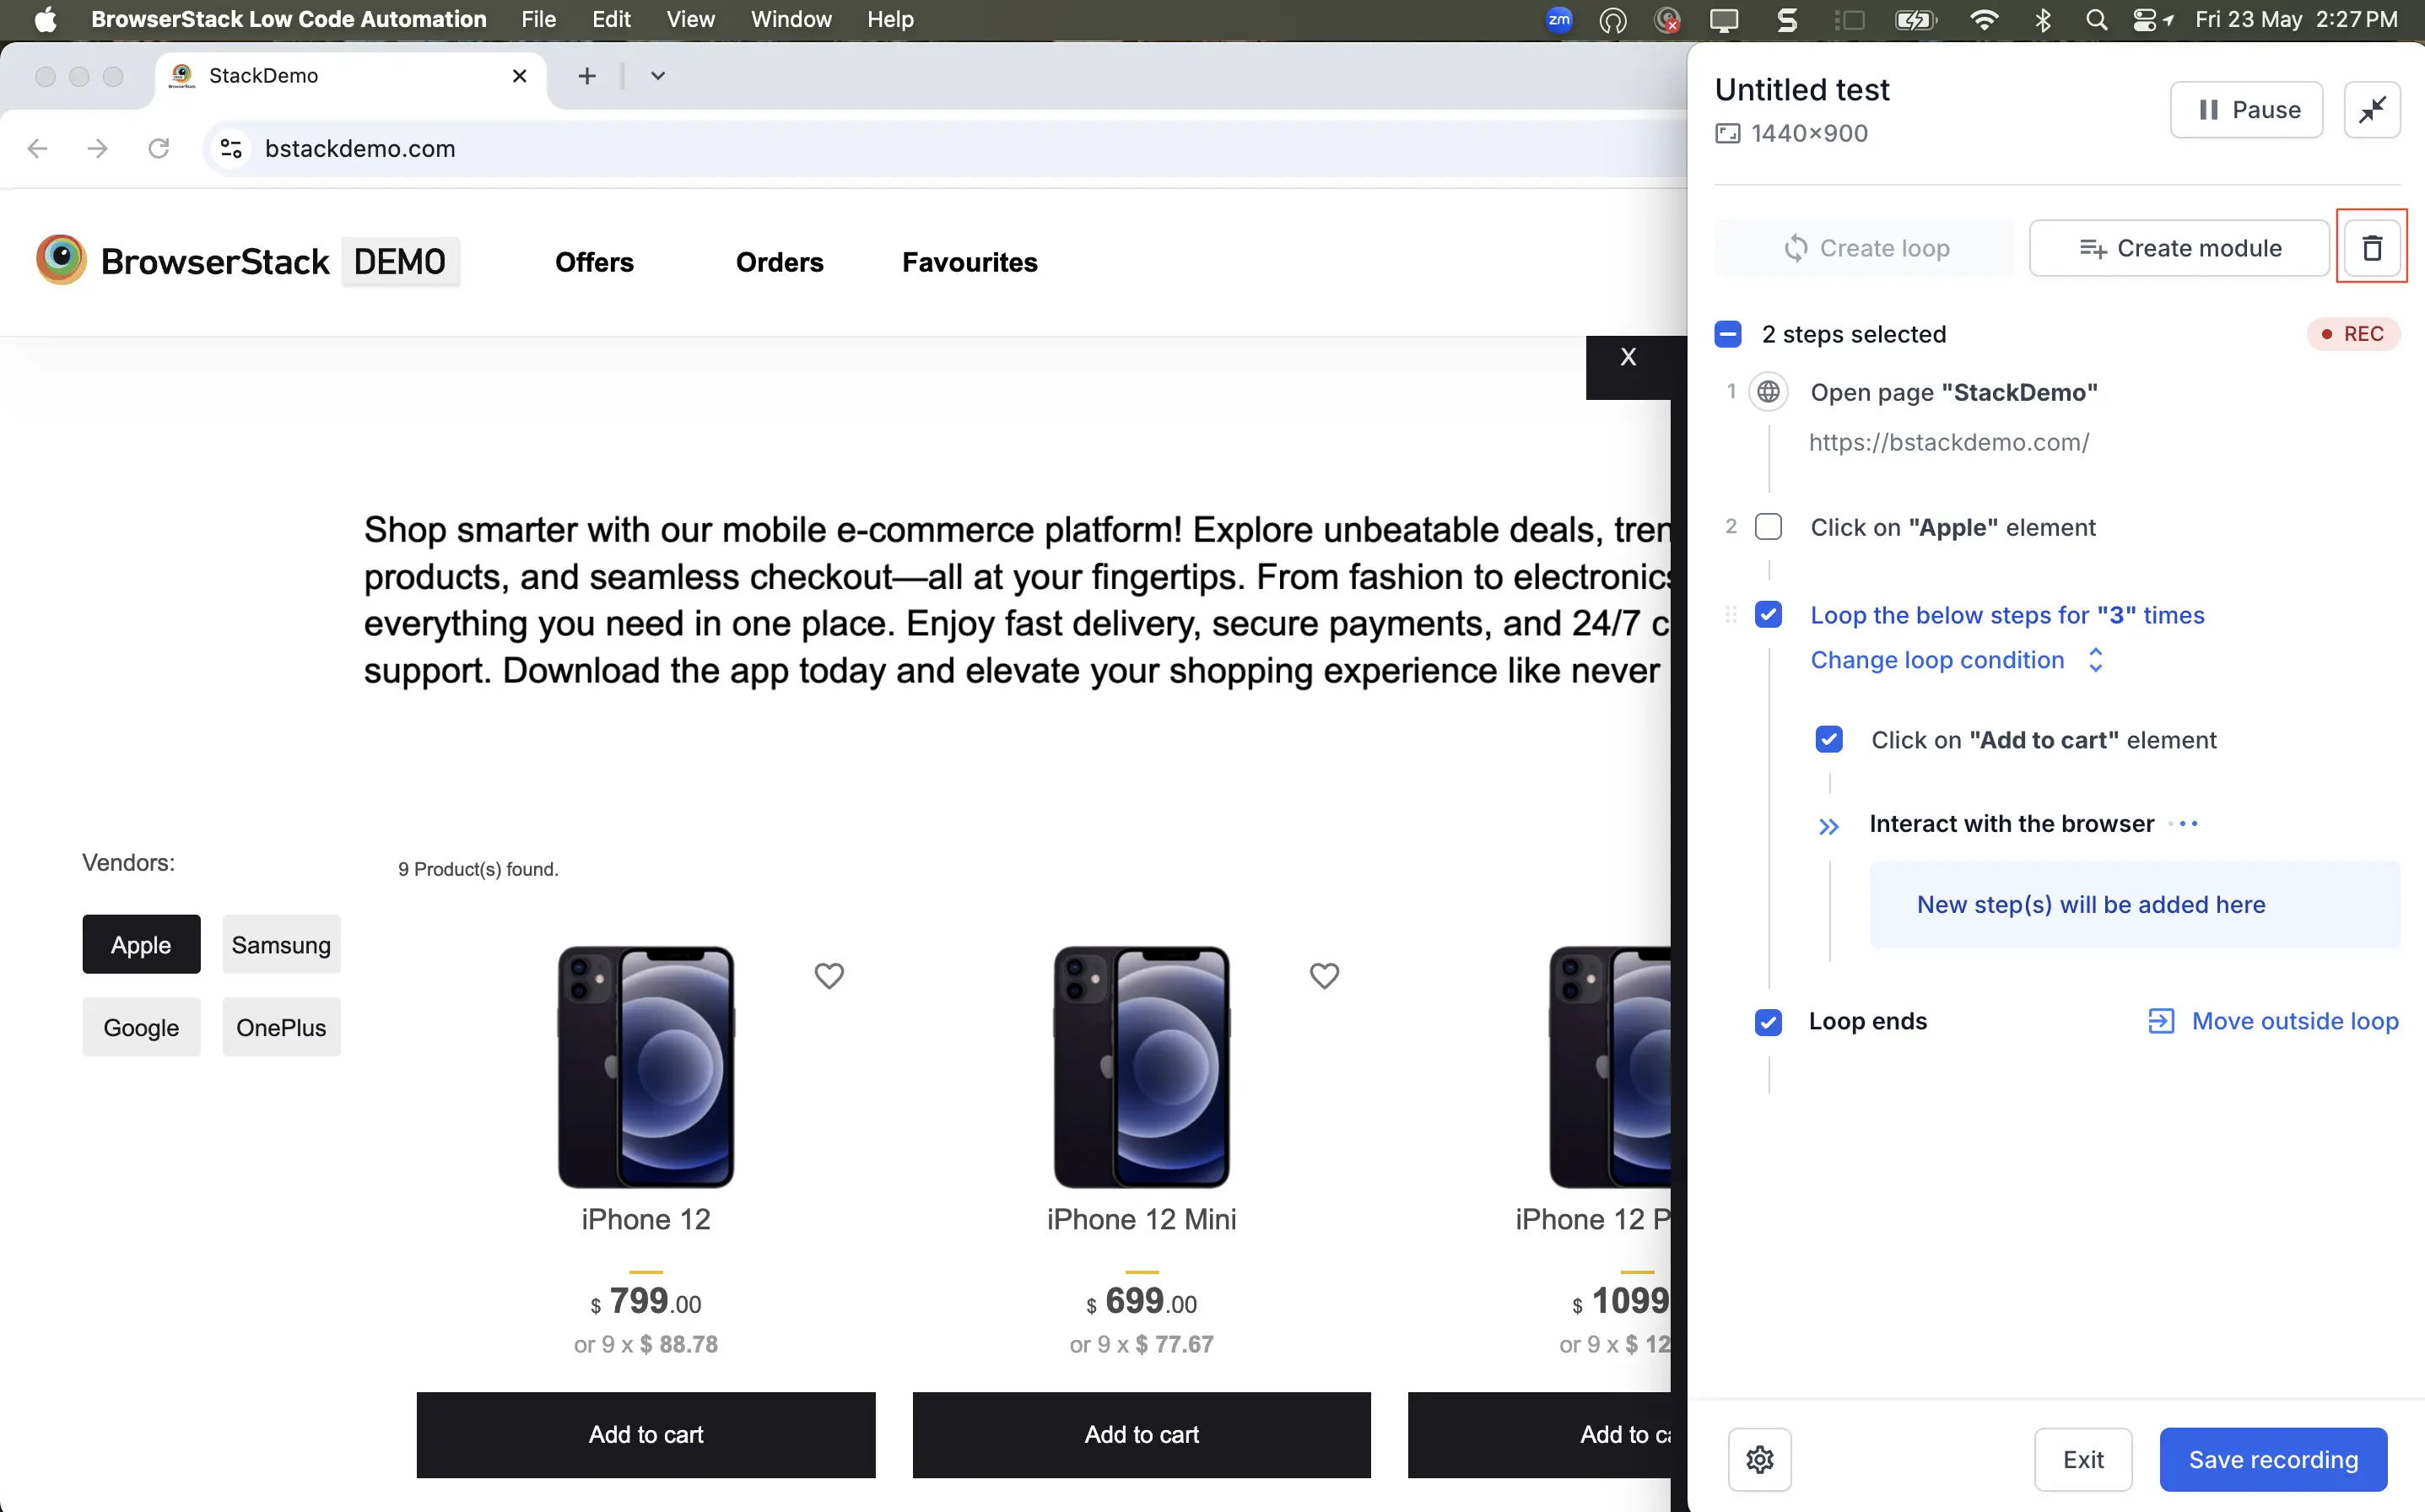
Task: Click the Create module button
Action: point(2179,247)
